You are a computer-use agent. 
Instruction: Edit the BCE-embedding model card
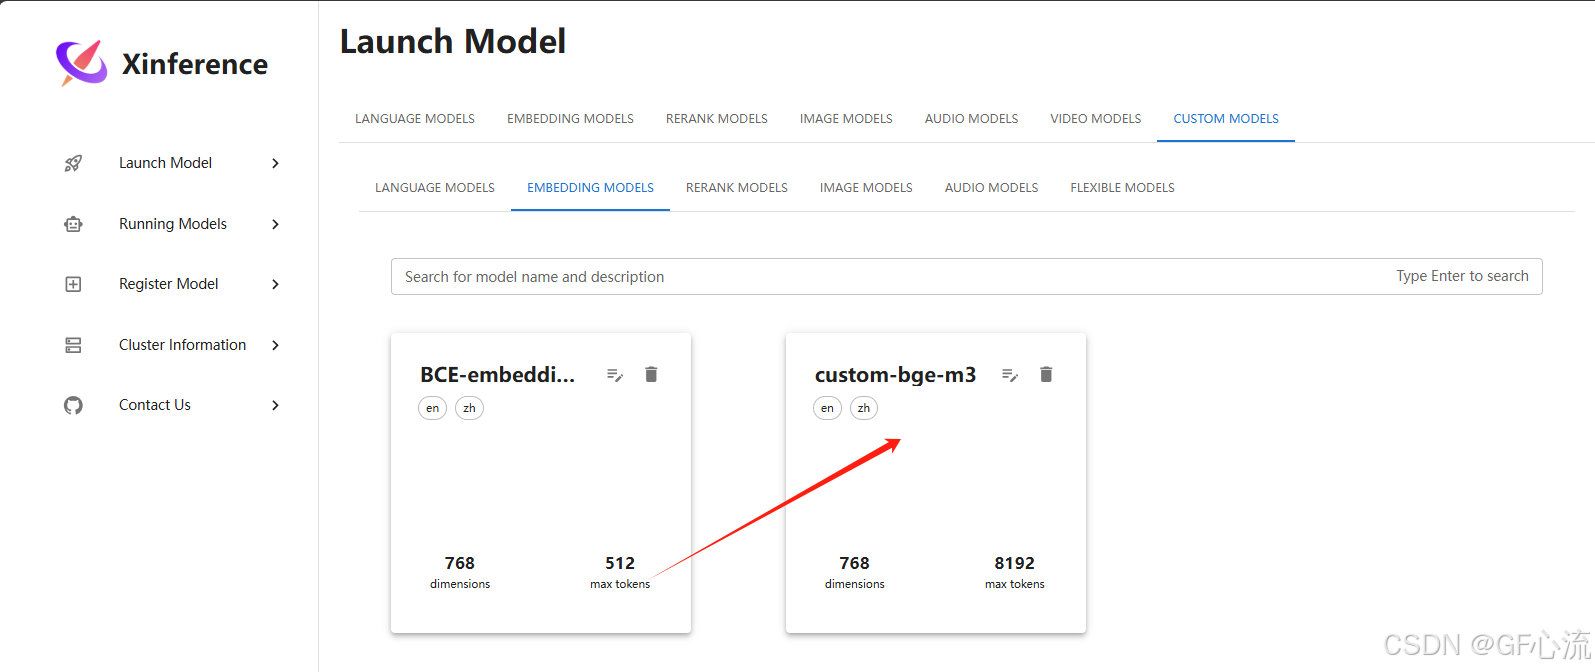(615, 375)
